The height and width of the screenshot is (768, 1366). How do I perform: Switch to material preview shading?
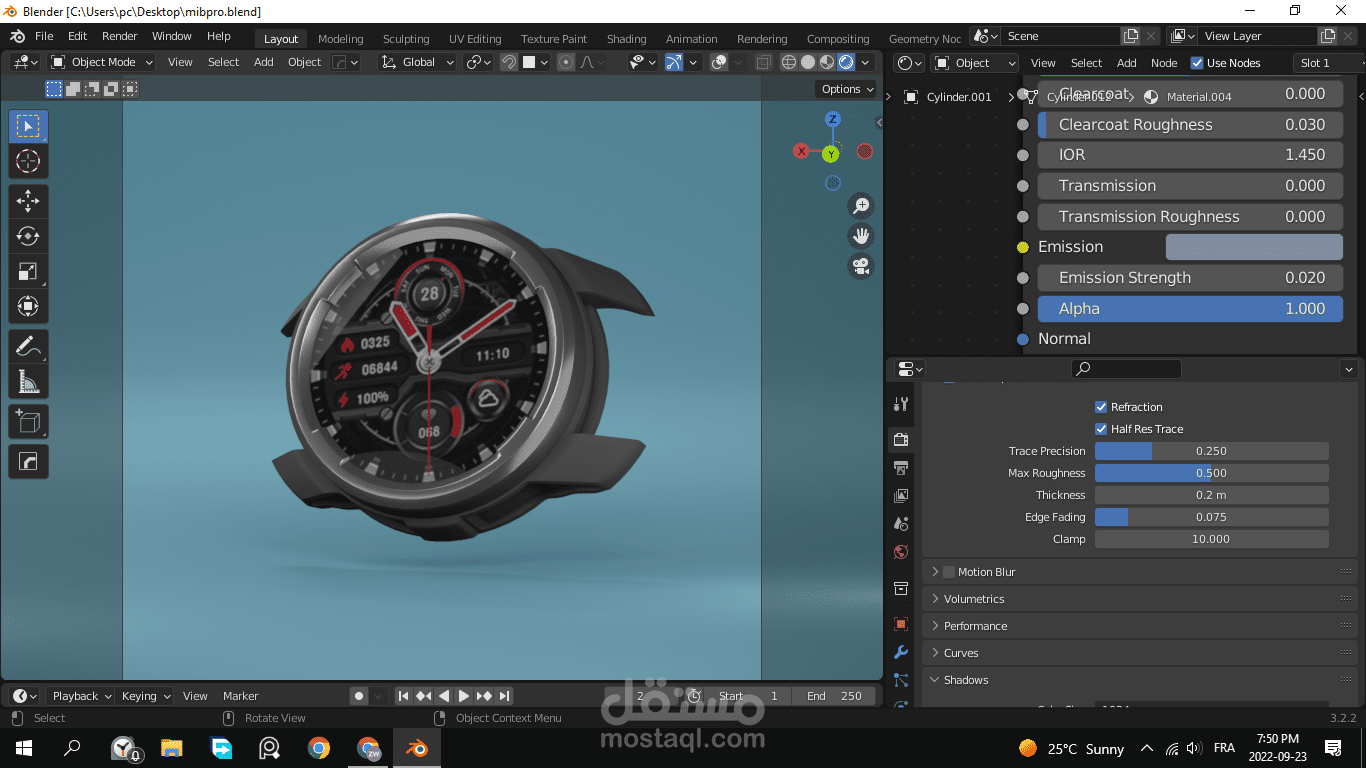pos(827,62)
